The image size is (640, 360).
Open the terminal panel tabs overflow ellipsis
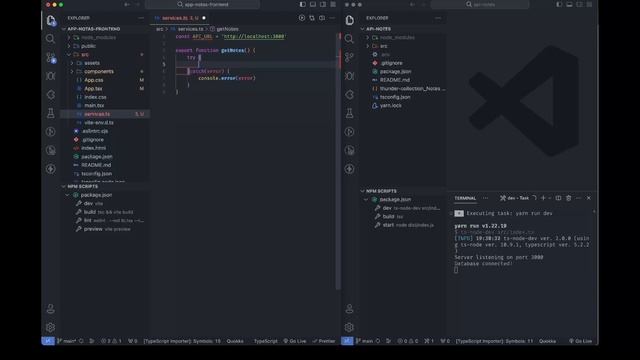[485, 198]
